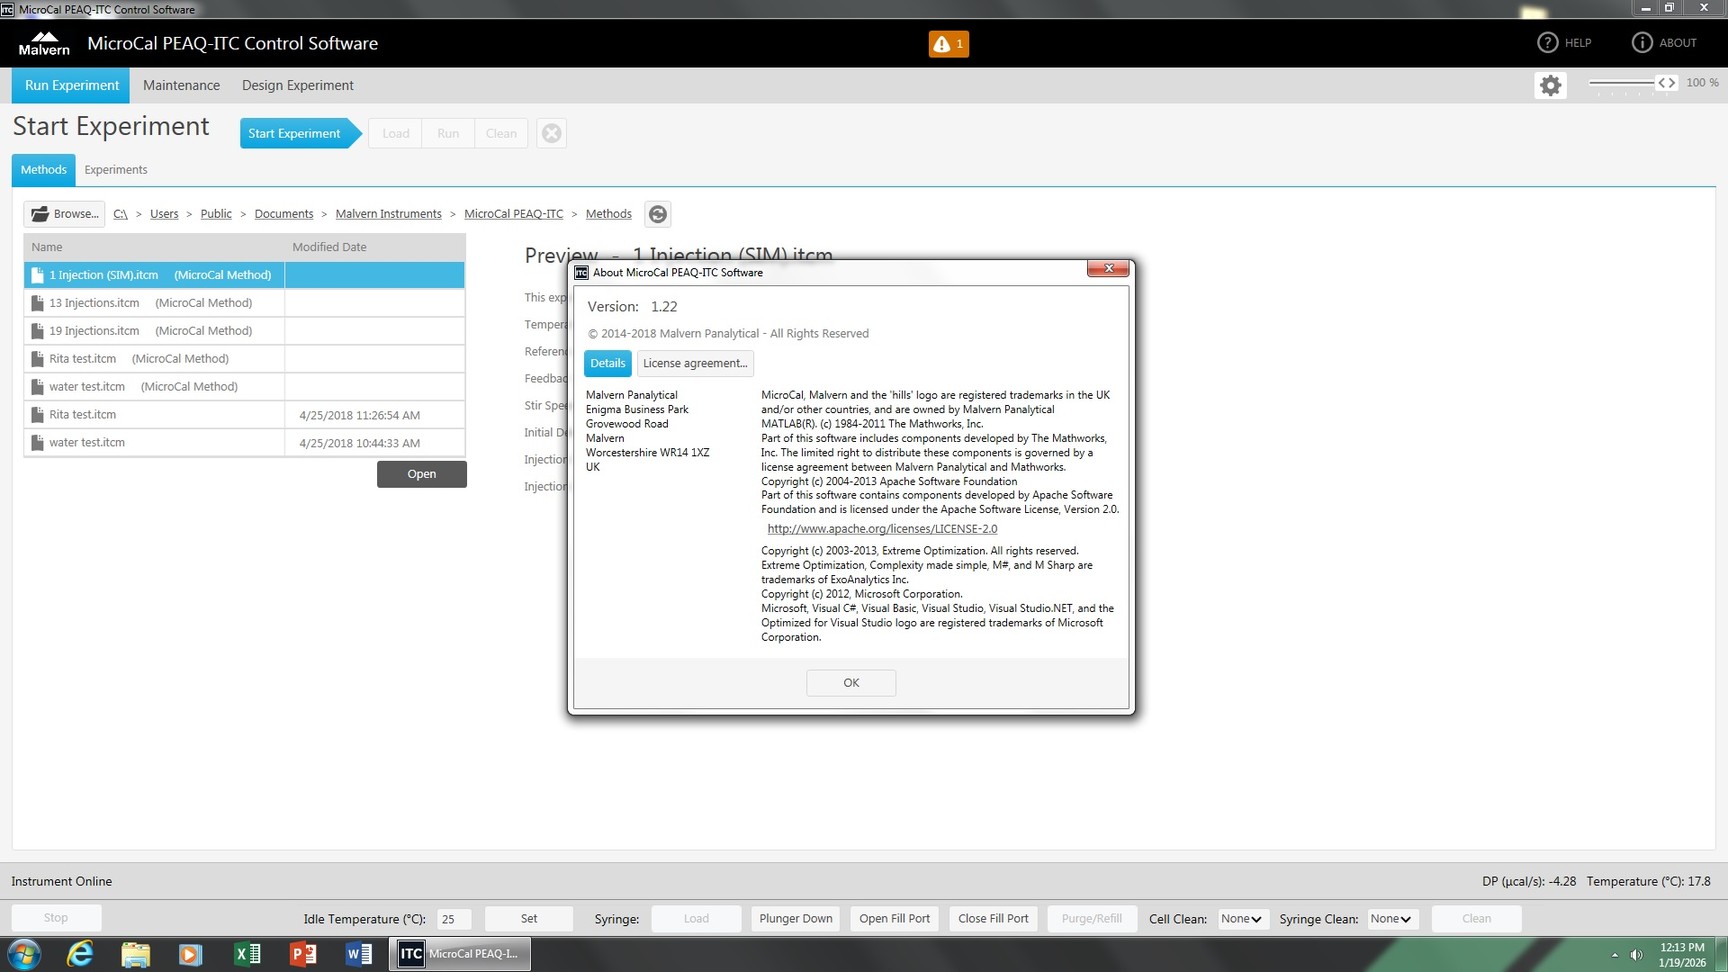
Task: Open settings gear icon
Action: (1550, 86)
